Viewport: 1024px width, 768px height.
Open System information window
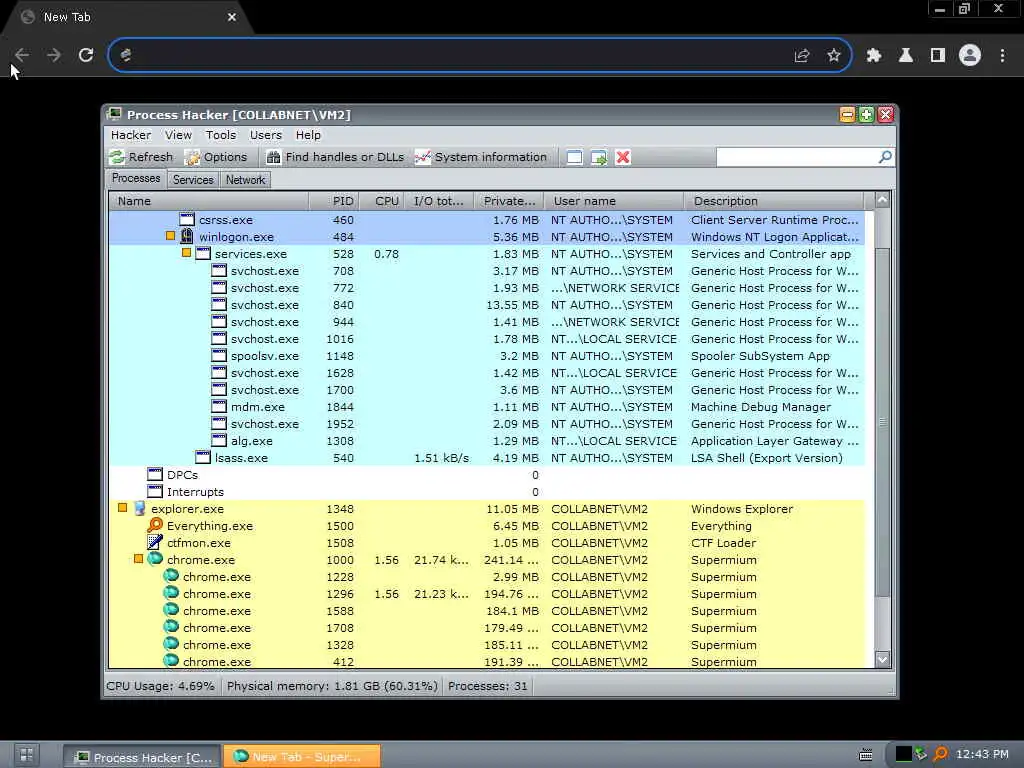(481, 157)
